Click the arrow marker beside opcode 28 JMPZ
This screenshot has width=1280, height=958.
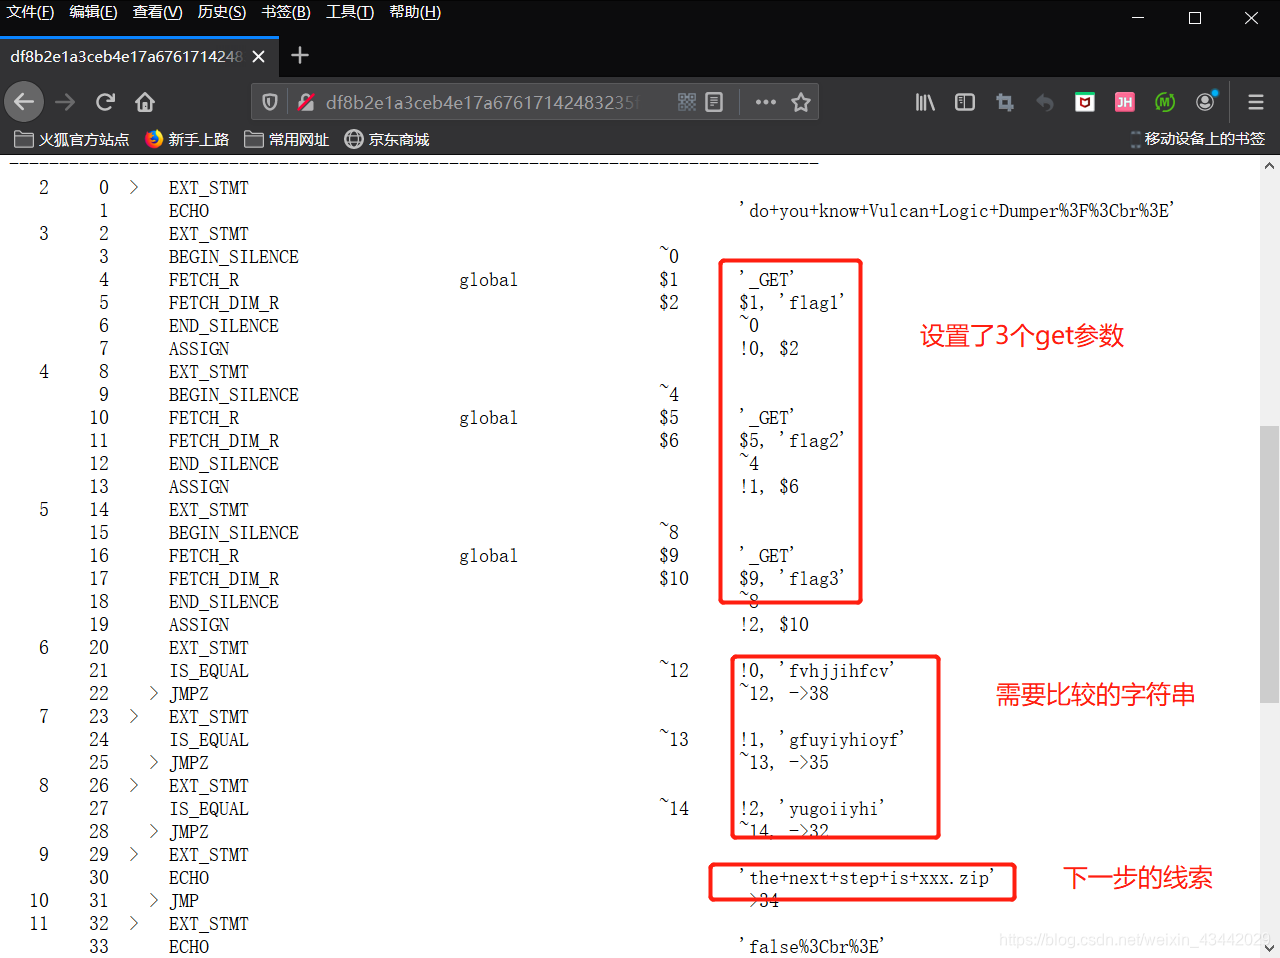coord(154,831)
